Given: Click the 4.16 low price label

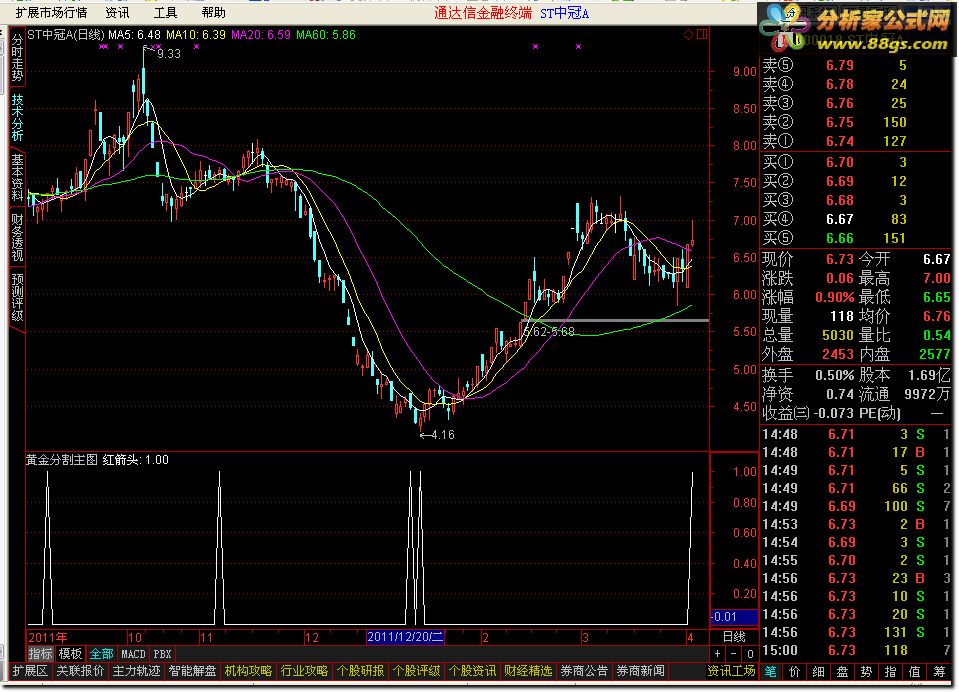Looking at the screenshot, I should 443,435.
